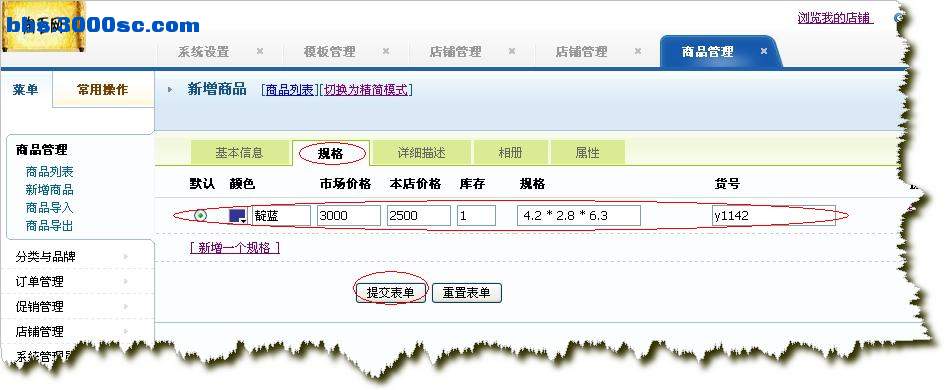Select the 商品管理 top tab
945x390 pixels.
pos(707,52)
